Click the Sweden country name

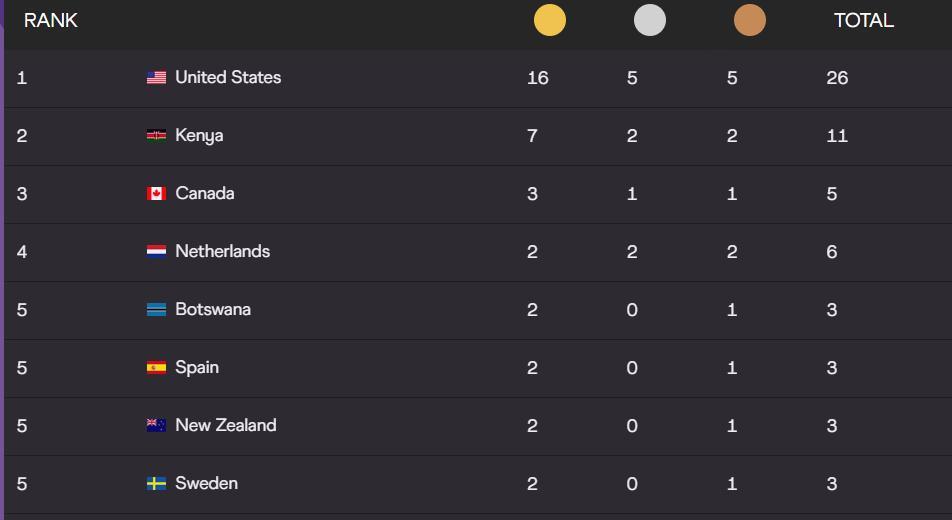tap(206, 483)
